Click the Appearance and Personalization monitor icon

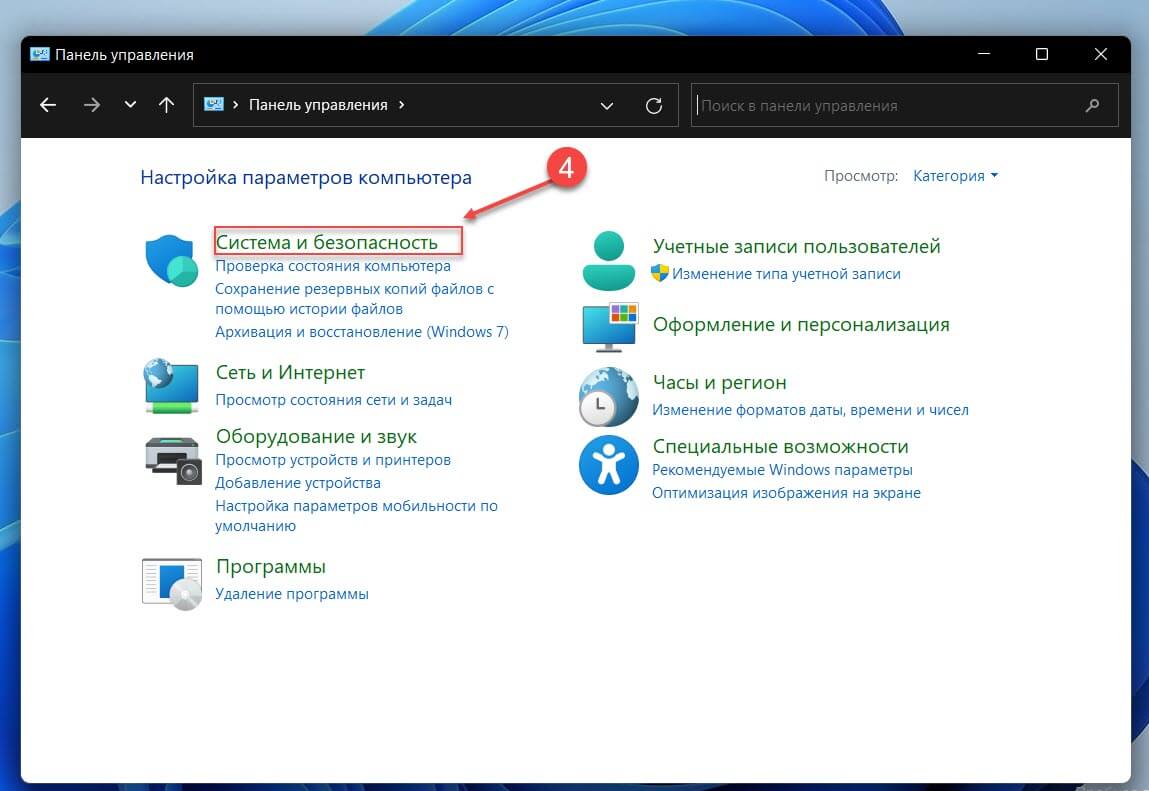tap(610, 326)
